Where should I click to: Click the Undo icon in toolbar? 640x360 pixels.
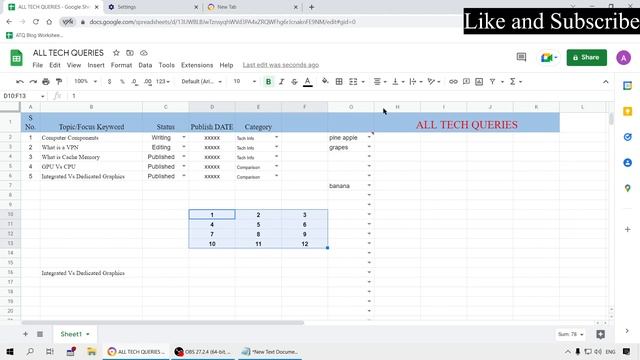click(20, 82)
